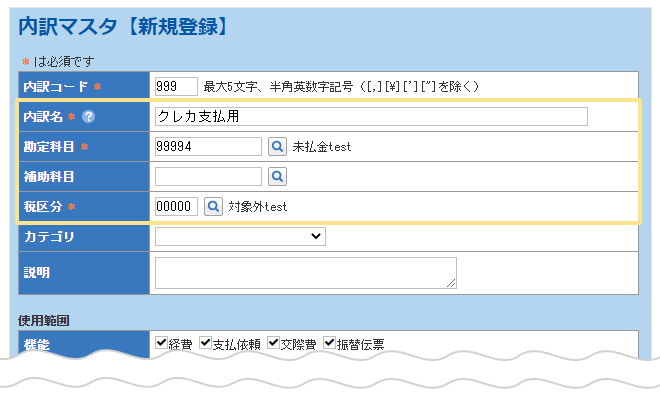The width and height of the screenshot is (660, 399).
Task: Click the 内訳コード row label
Action: point(56,86)
